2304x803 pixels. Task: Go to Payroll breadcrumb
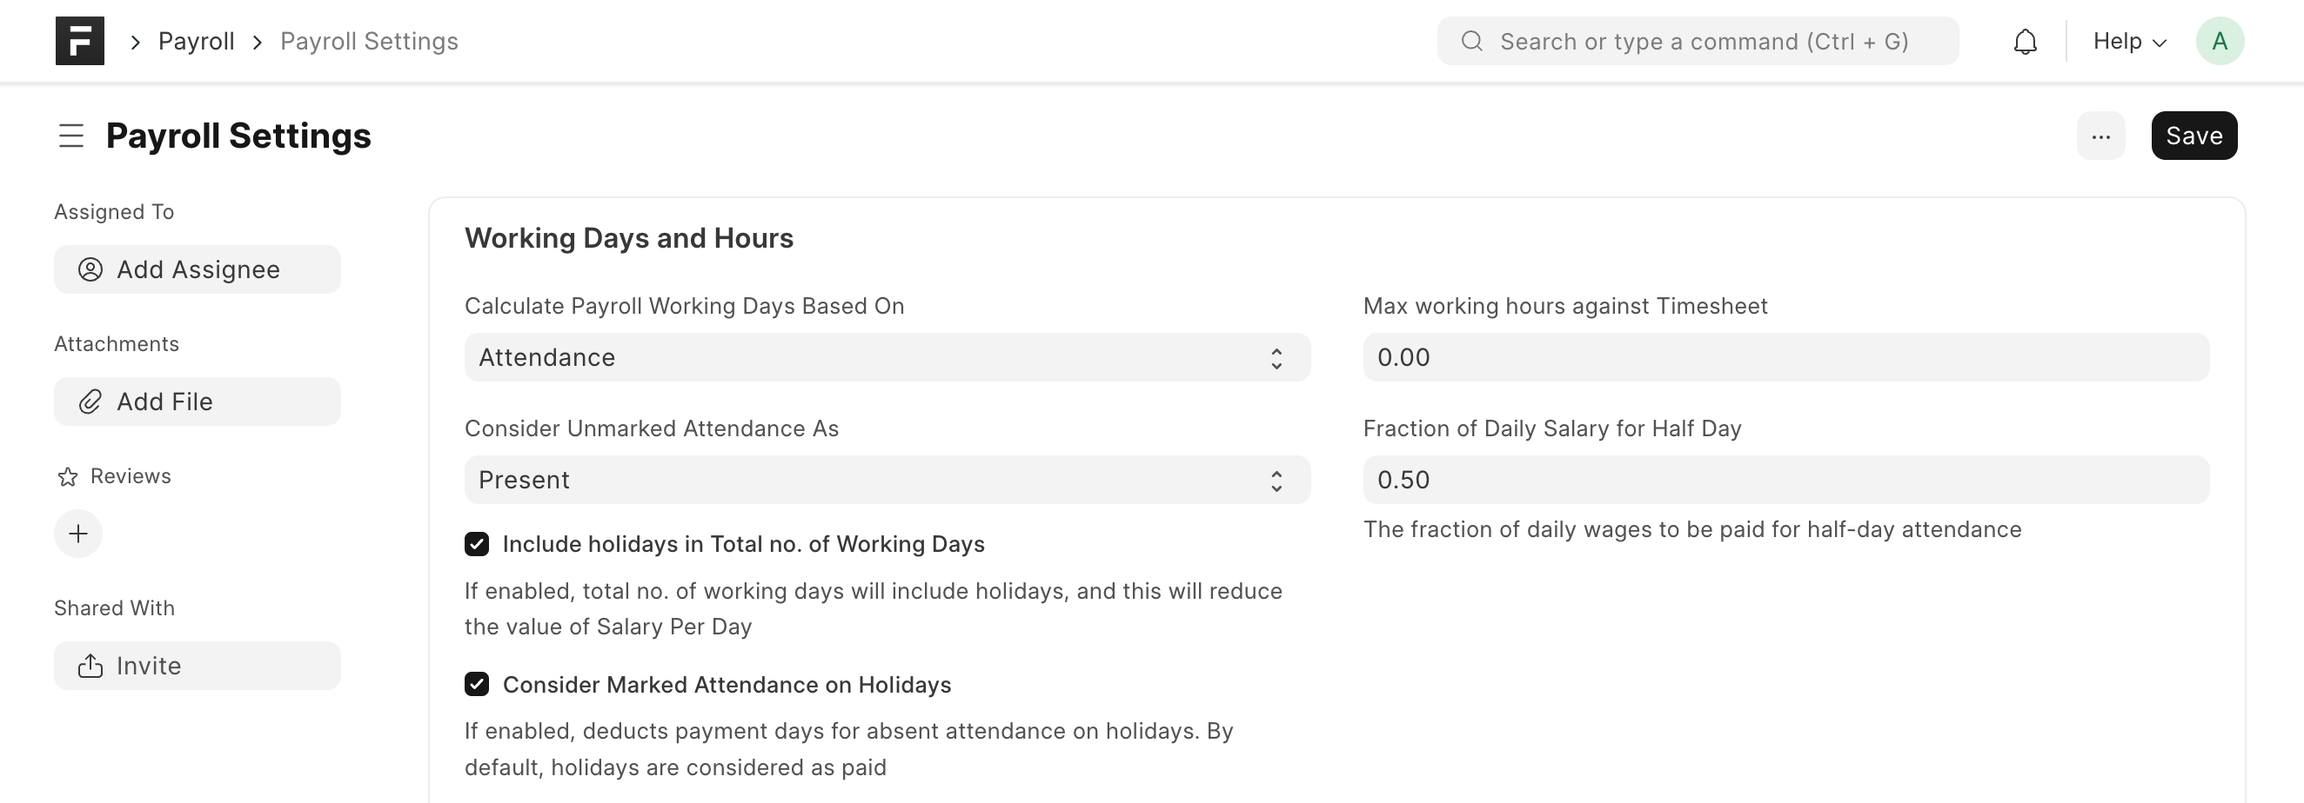[x=196, y=41]
